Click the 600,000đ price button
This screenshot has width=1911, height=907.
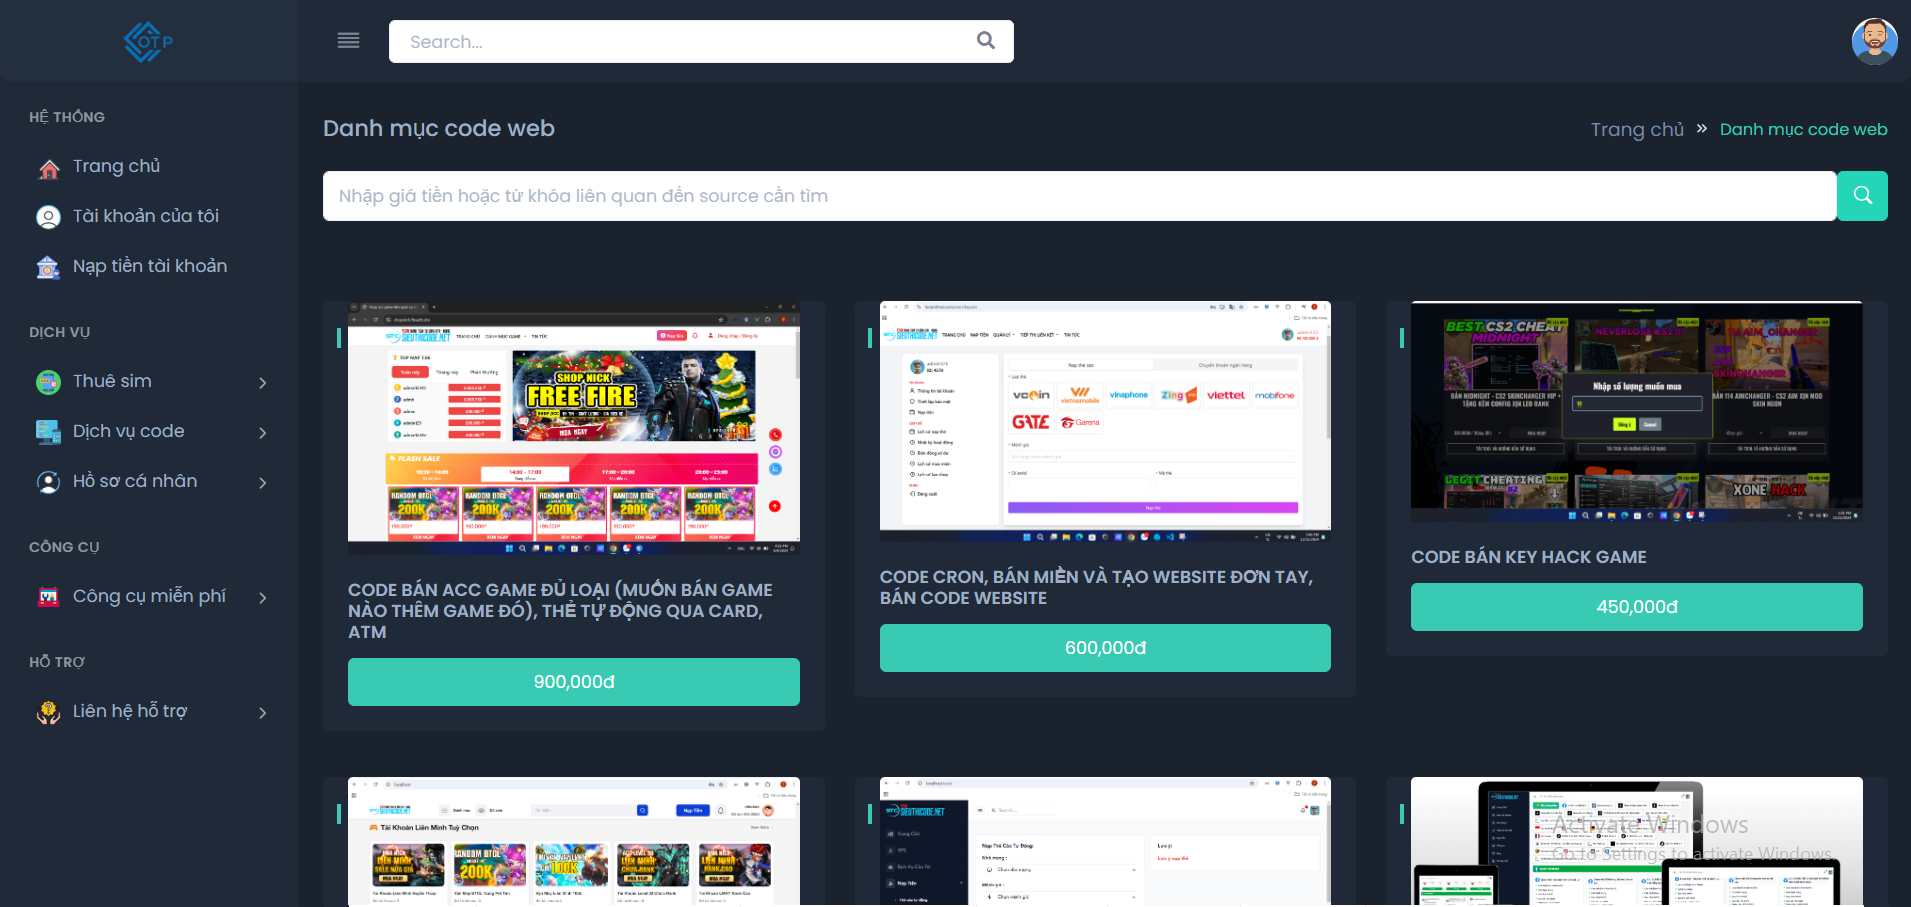point(1105,648)
